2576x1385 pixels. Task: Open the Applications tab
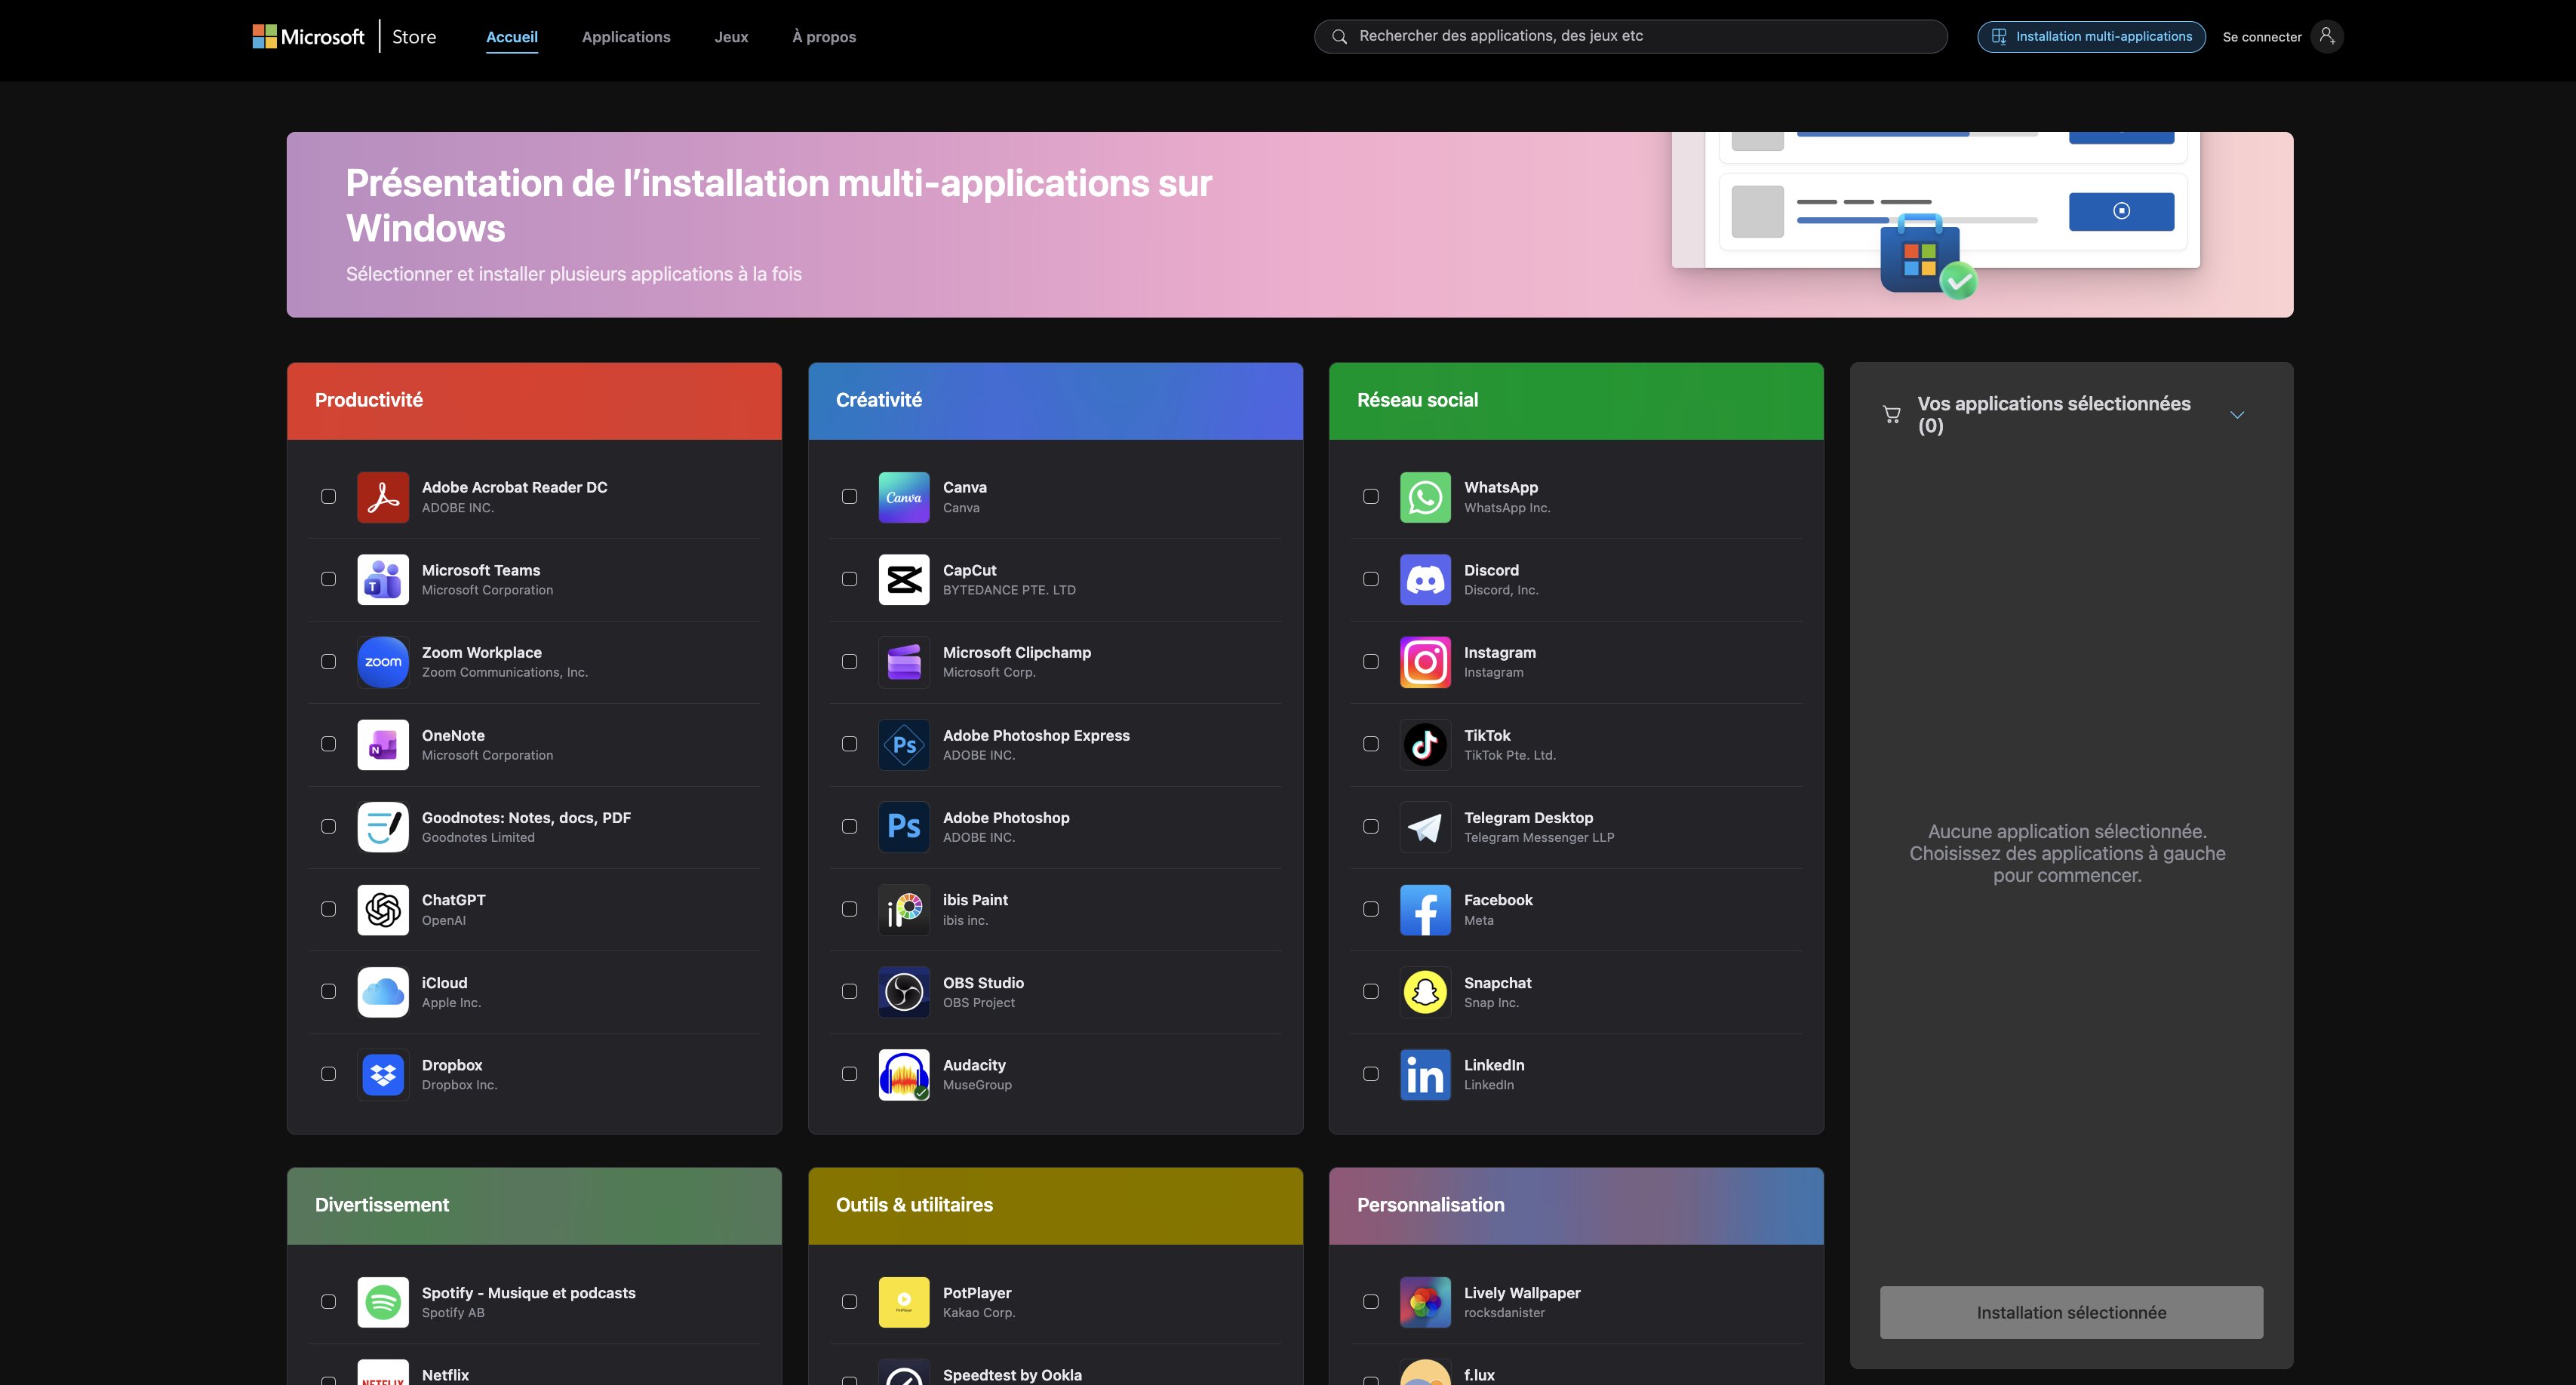626,37
